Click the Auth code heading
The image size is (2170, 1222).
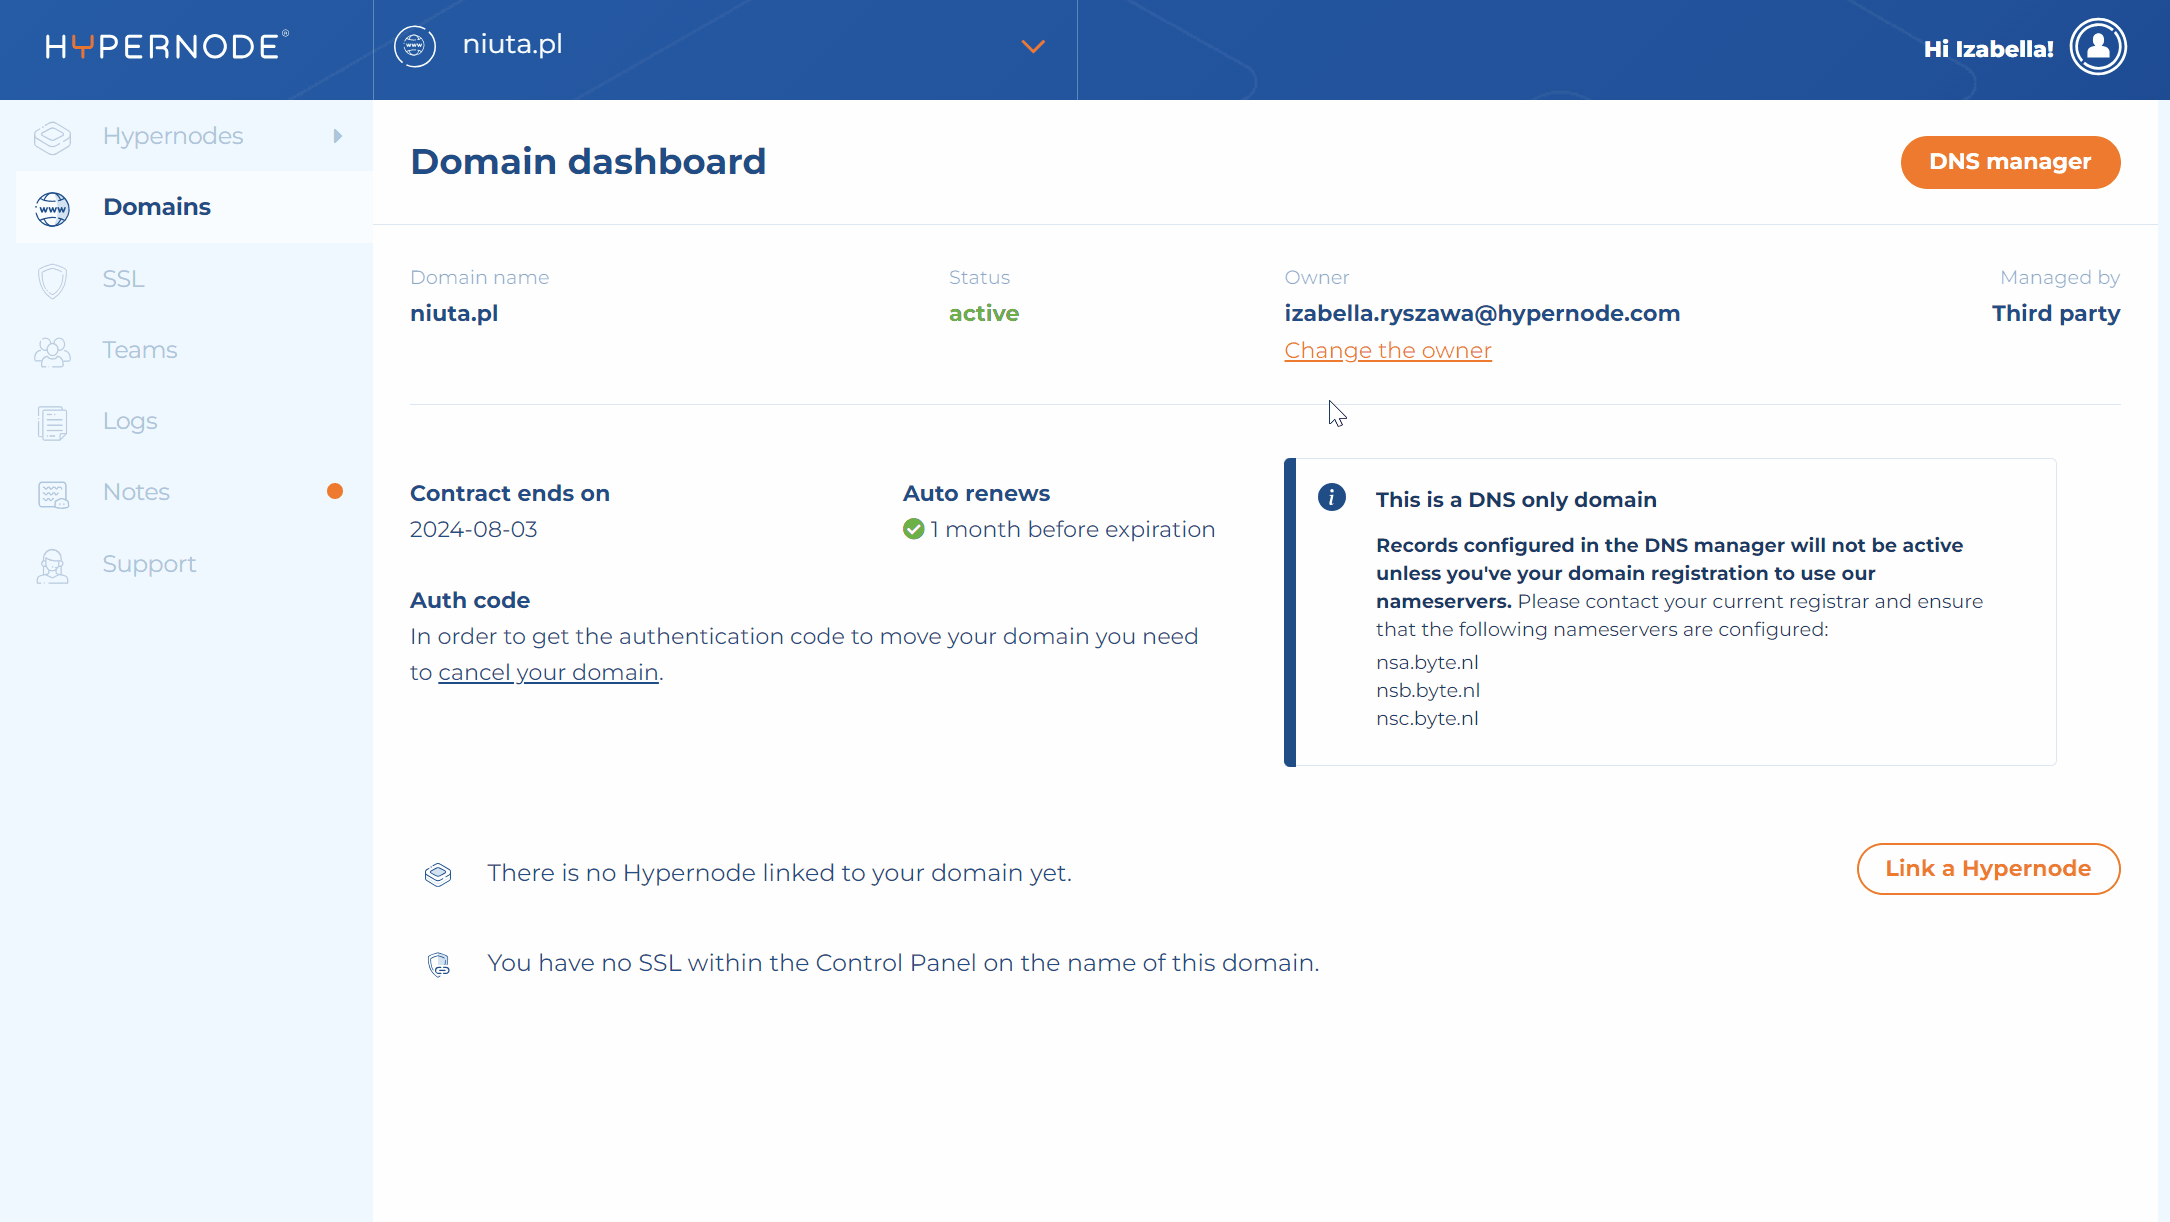point(470,601)
